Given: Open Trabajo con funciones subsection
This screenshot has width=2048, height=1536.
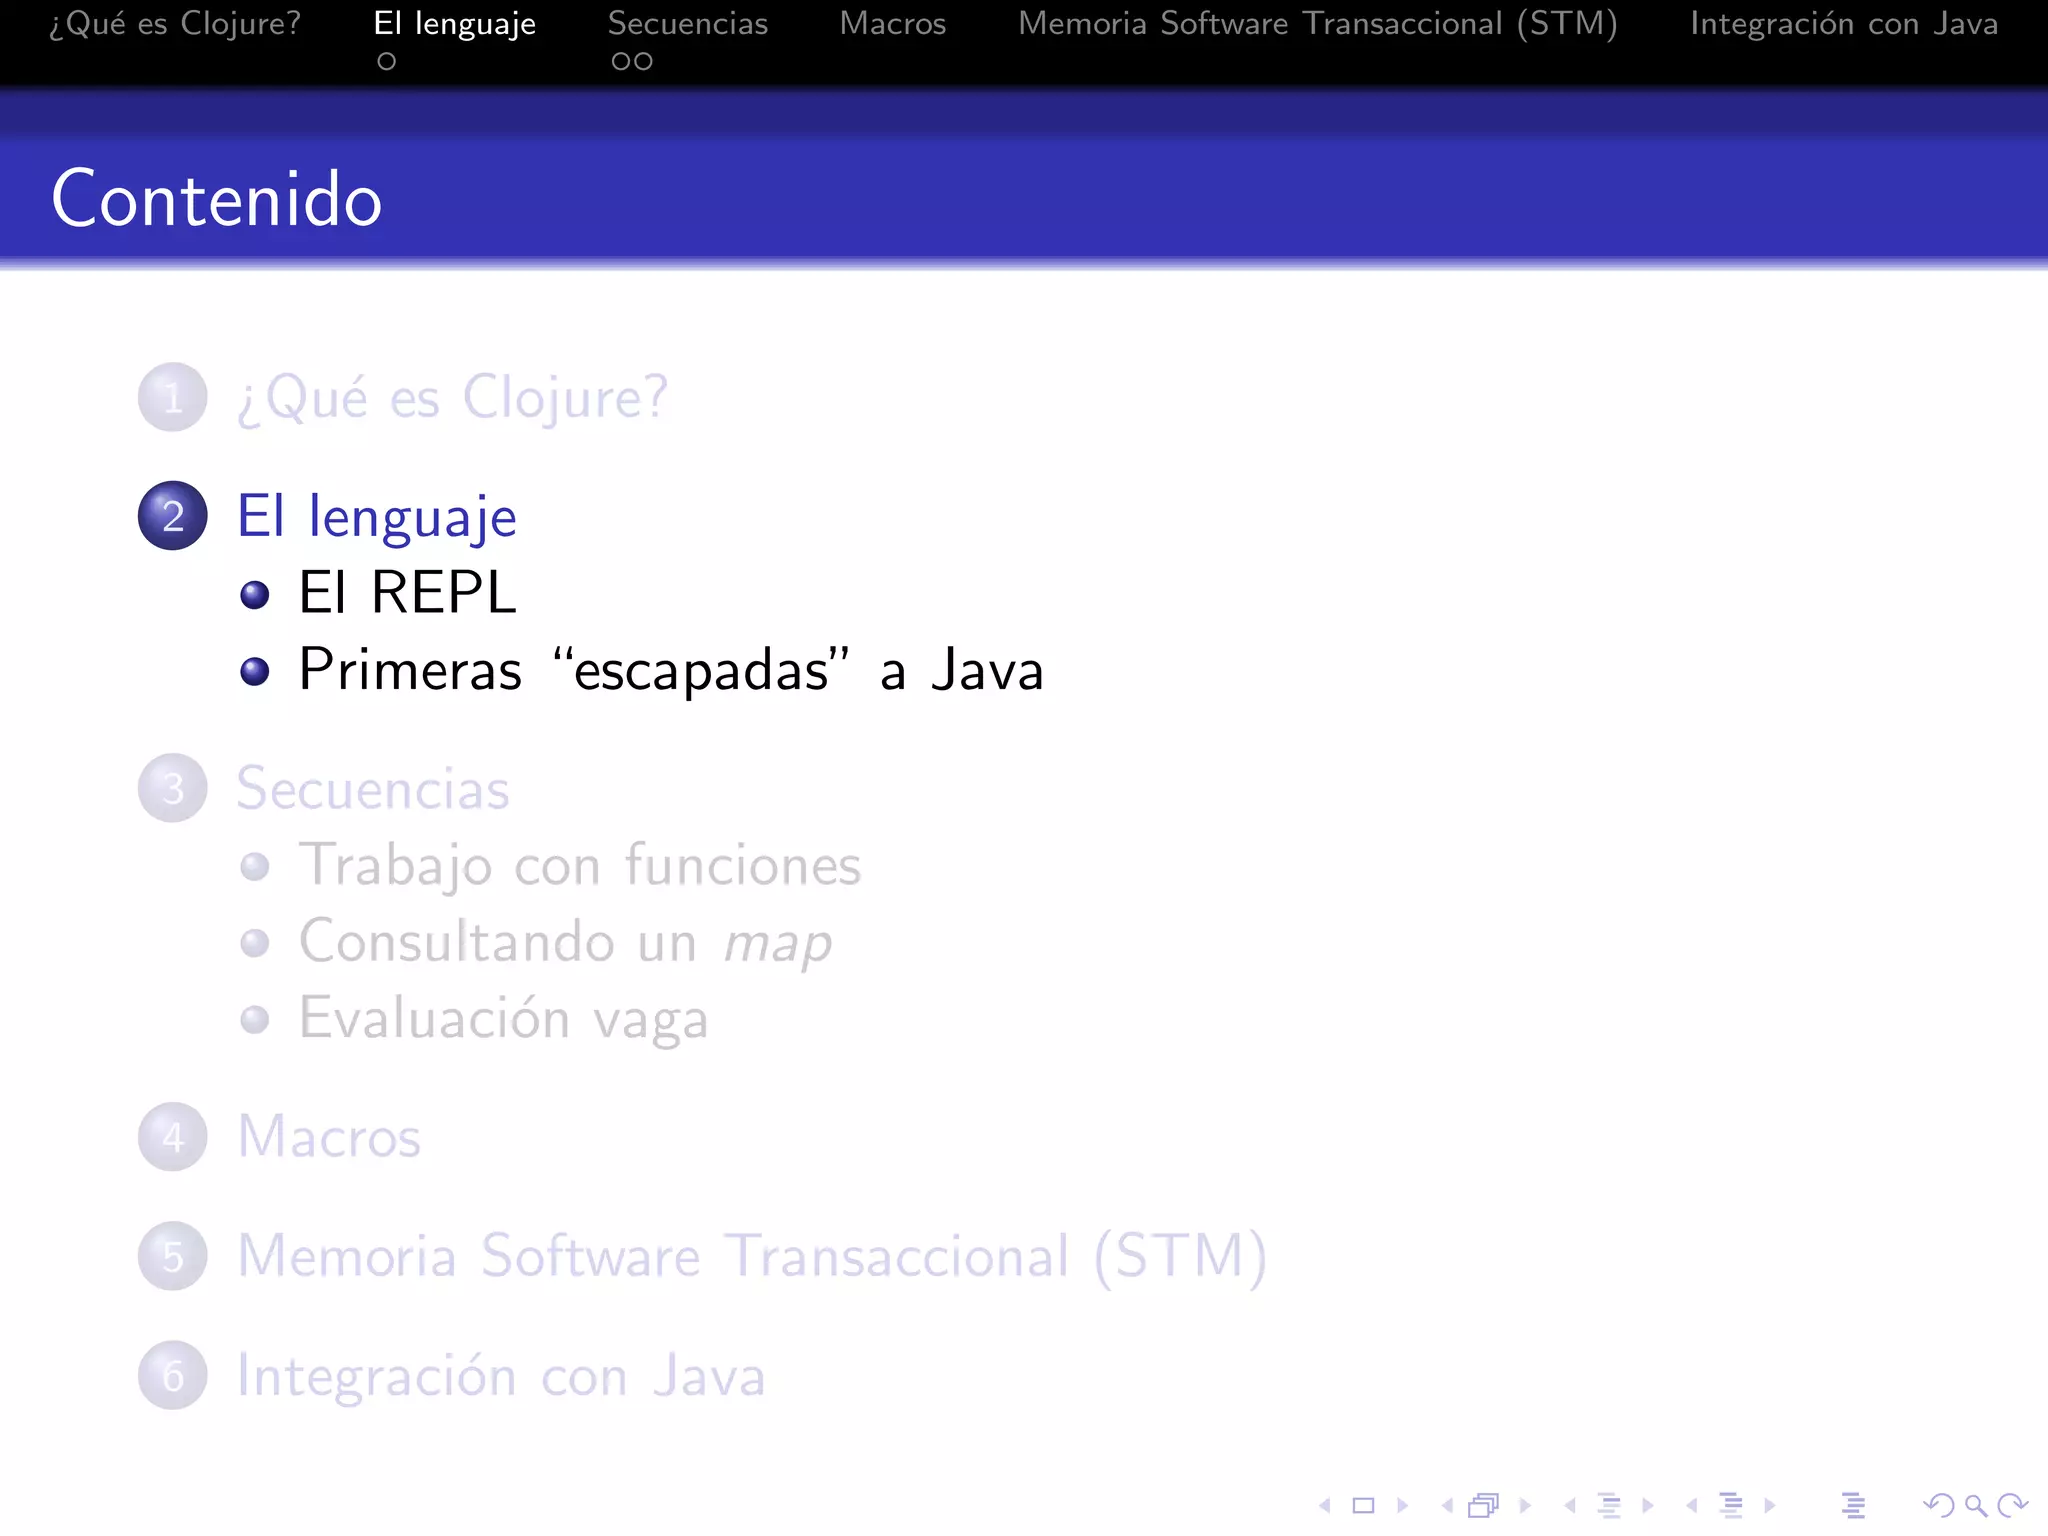Looking at the screenshot, I should (580, 866).
